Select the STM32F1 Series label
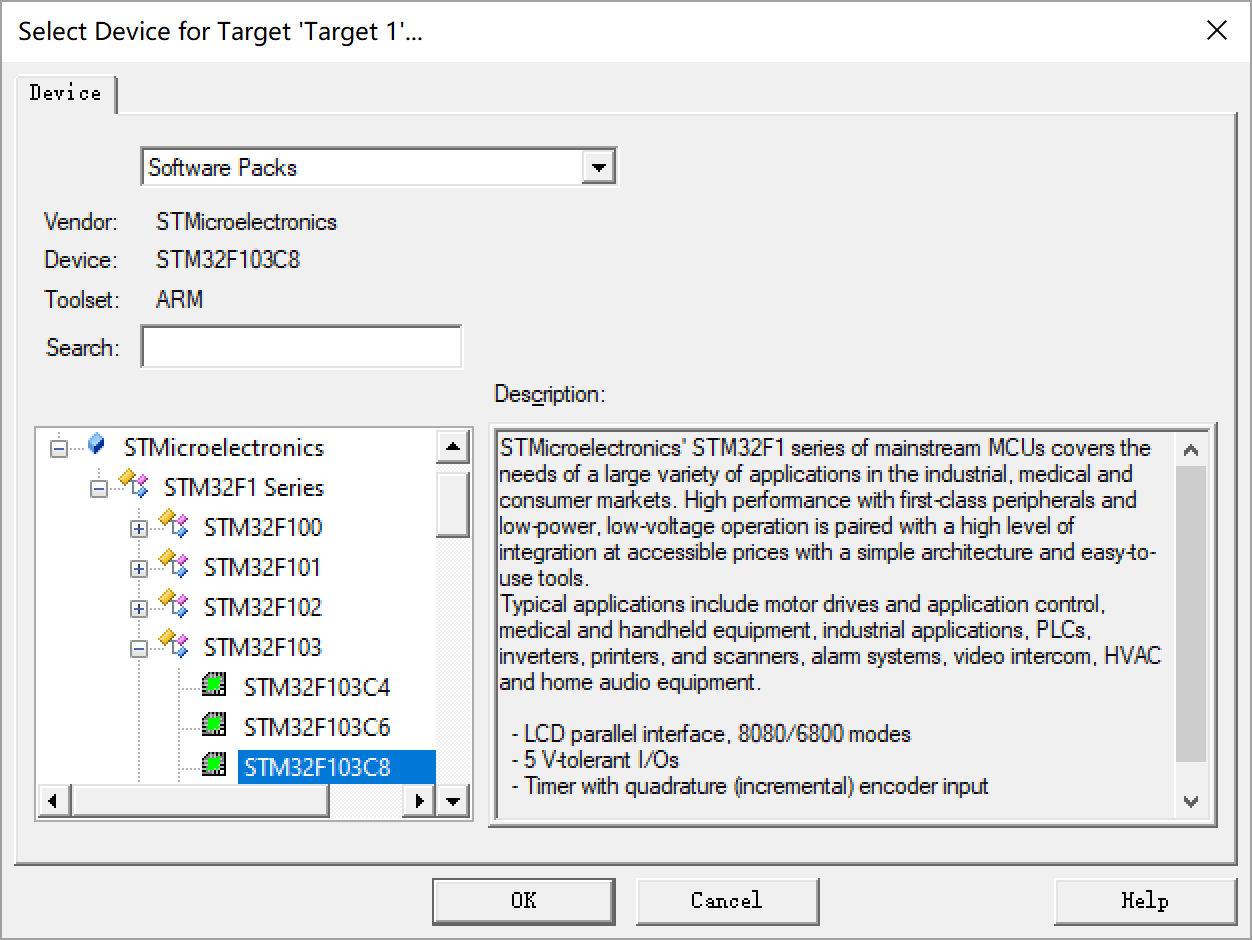 pos(244,488)
